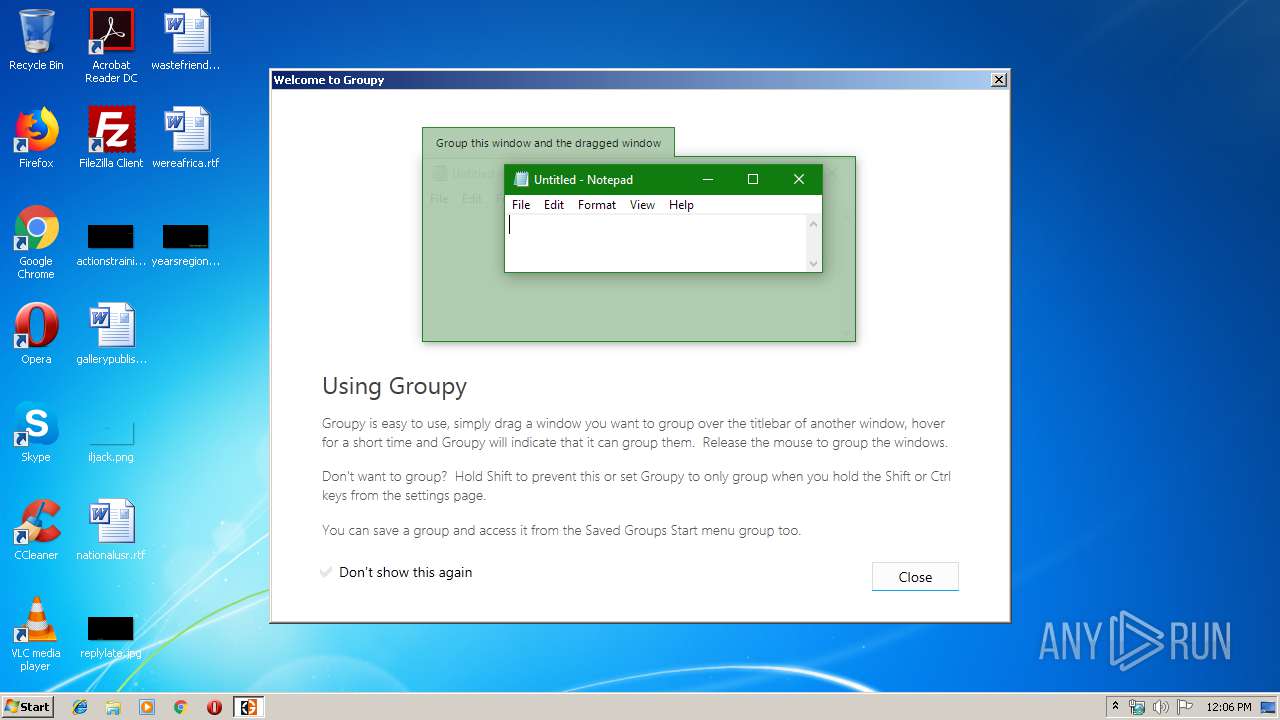Click the text about Saved Groups Start menu
The width and height of the screenshot is (1280, 720).
pyautogui.click(x=561, y=530)
